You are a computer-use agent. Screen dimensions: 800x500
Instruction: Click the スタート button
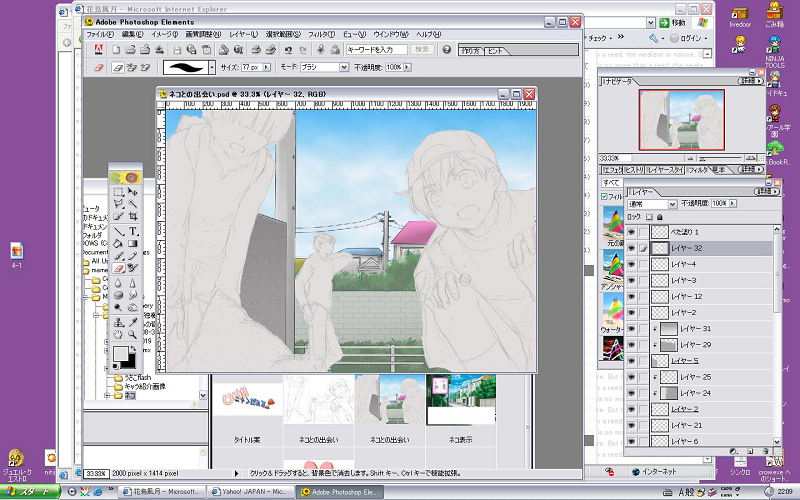(x=30, y=492)
